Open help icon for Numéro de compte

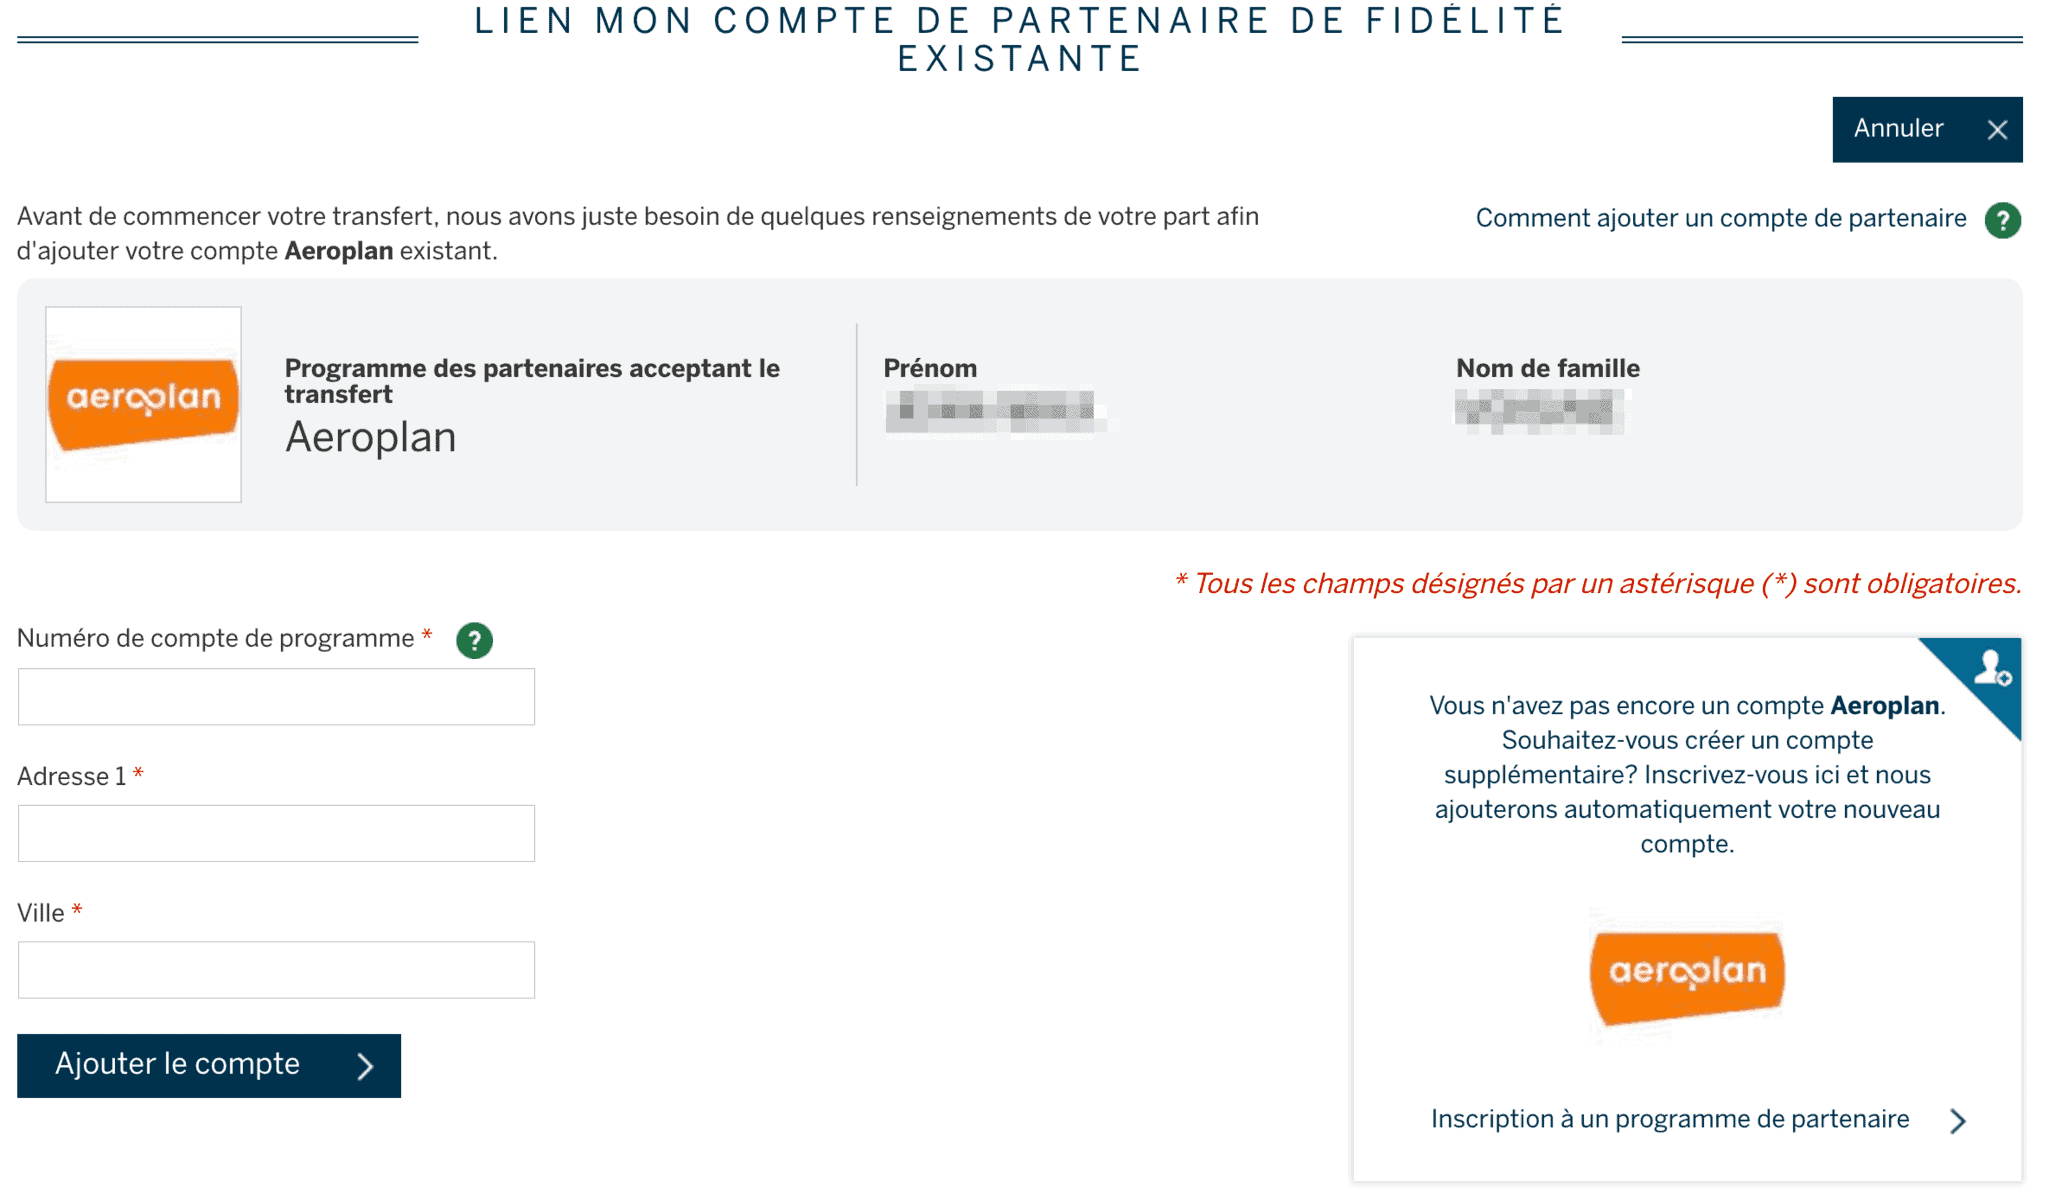click(474, 640)
